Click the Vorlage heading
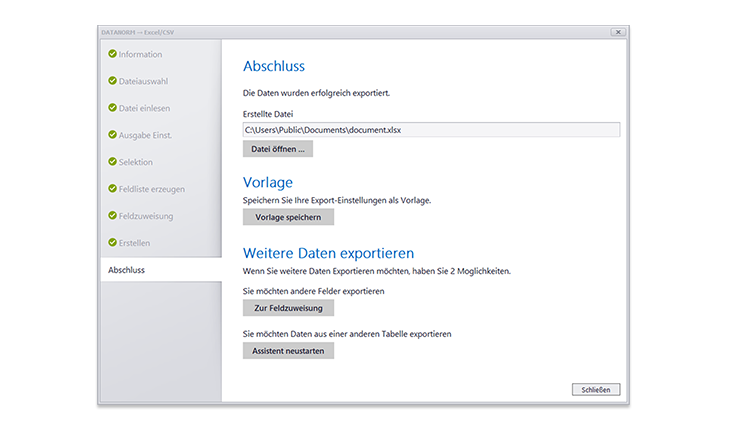 pos(268,182)
